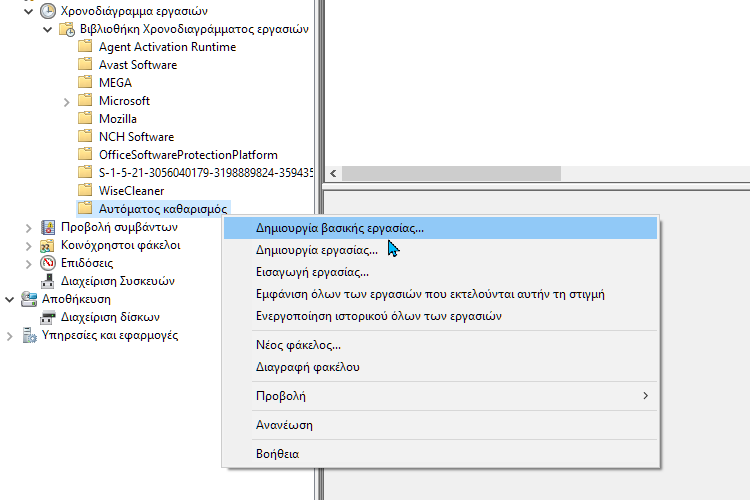
Task: Click the Mozilla folder icon
Action: [x=85, y=118]
